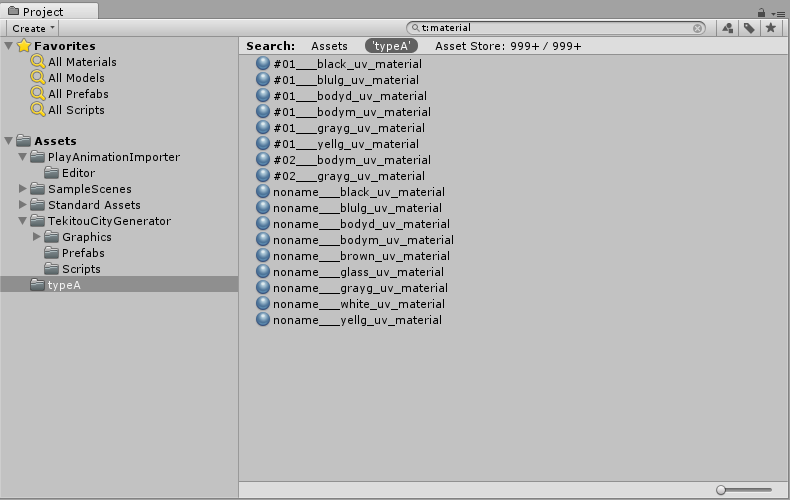The width and height of the screenshot is (790, 500).
Task: Click the Editor folder icon
Action: pyautogui.click(x=51, y=173)
